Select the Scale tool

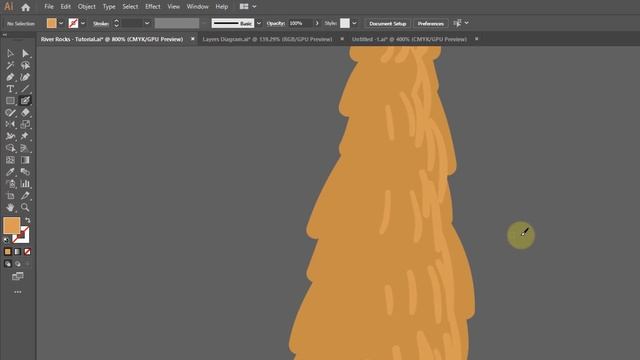[25, 124]
